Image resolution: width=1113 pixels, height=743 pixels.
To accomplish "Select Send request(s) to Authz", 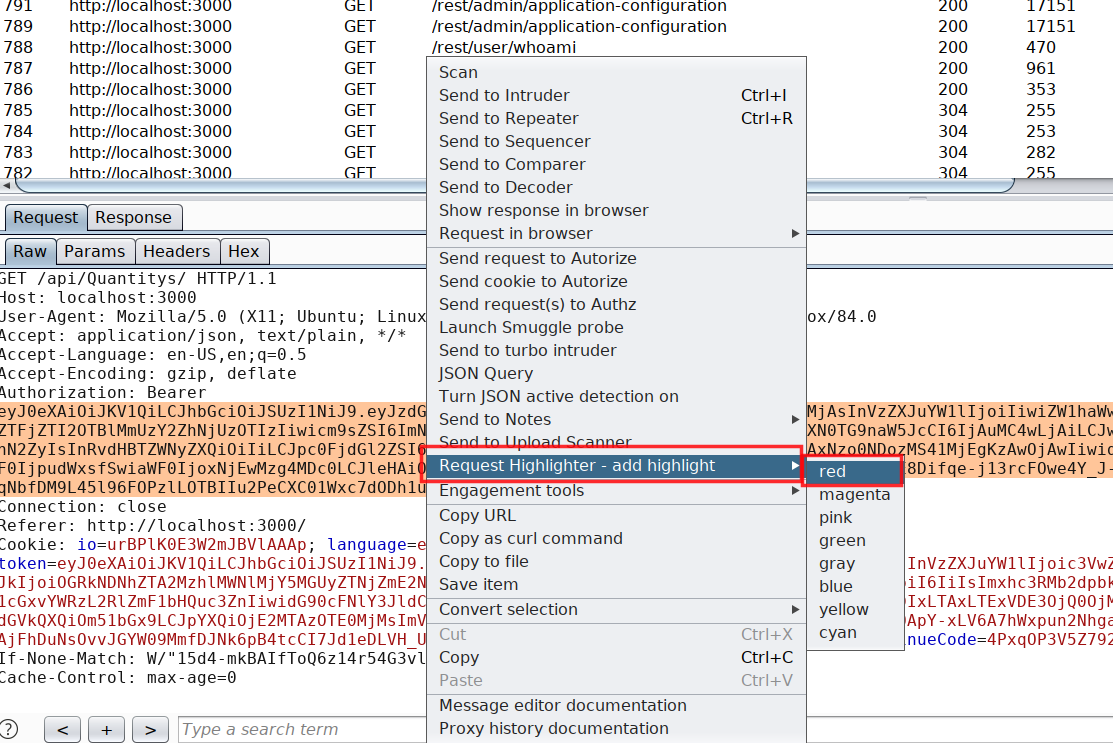I will (616, 304).
